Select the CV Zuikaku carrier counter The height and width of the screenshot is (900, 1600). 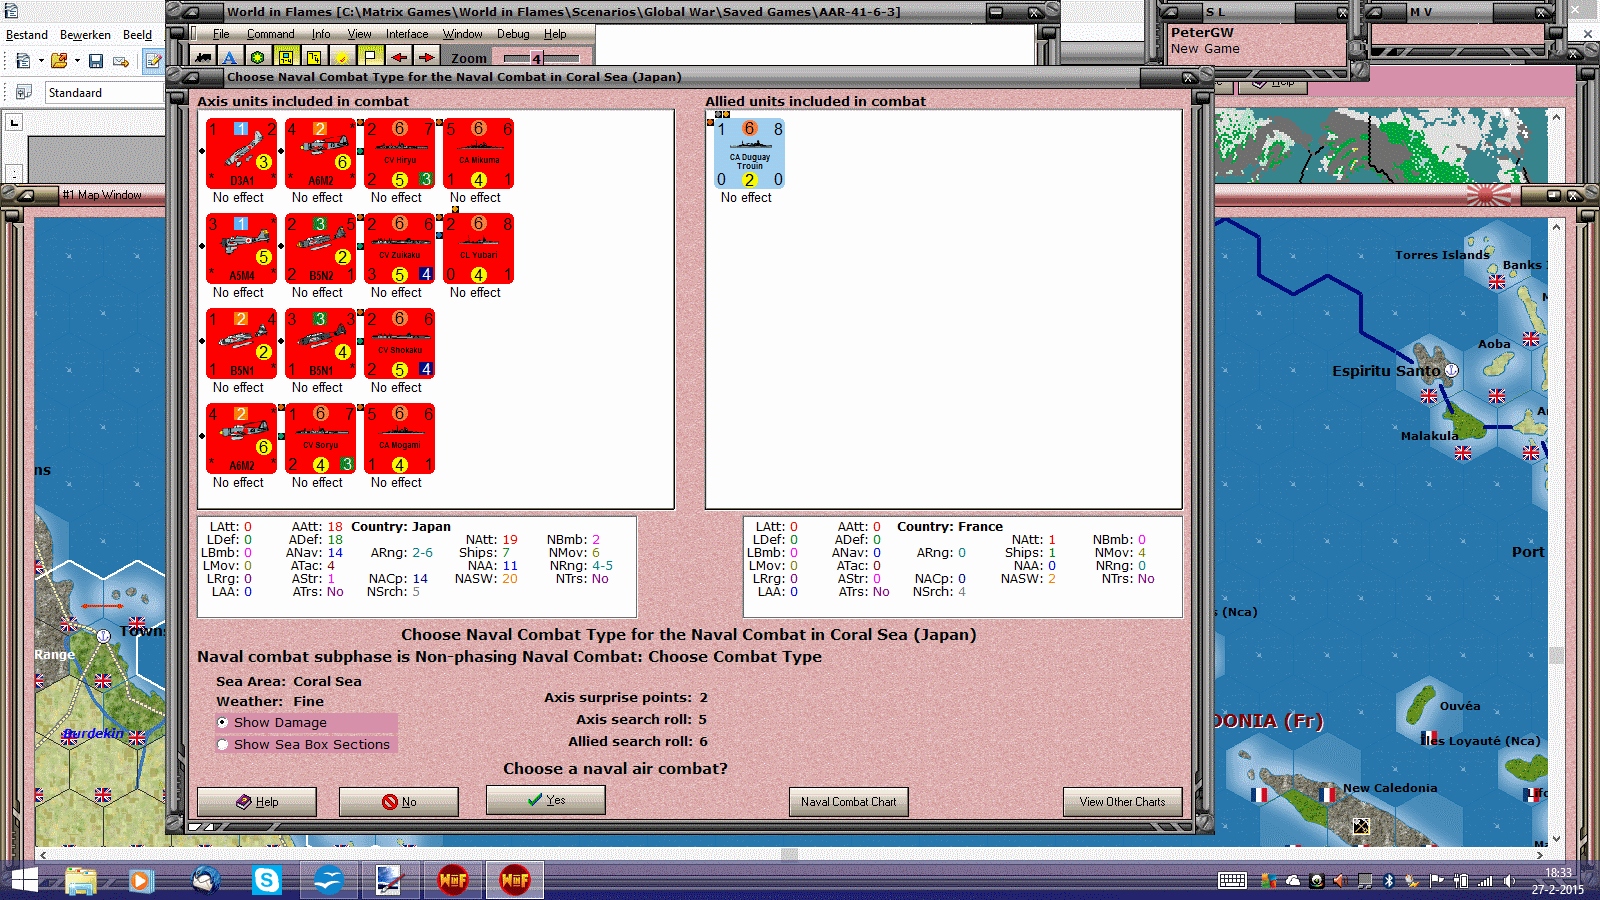(399, 248)
